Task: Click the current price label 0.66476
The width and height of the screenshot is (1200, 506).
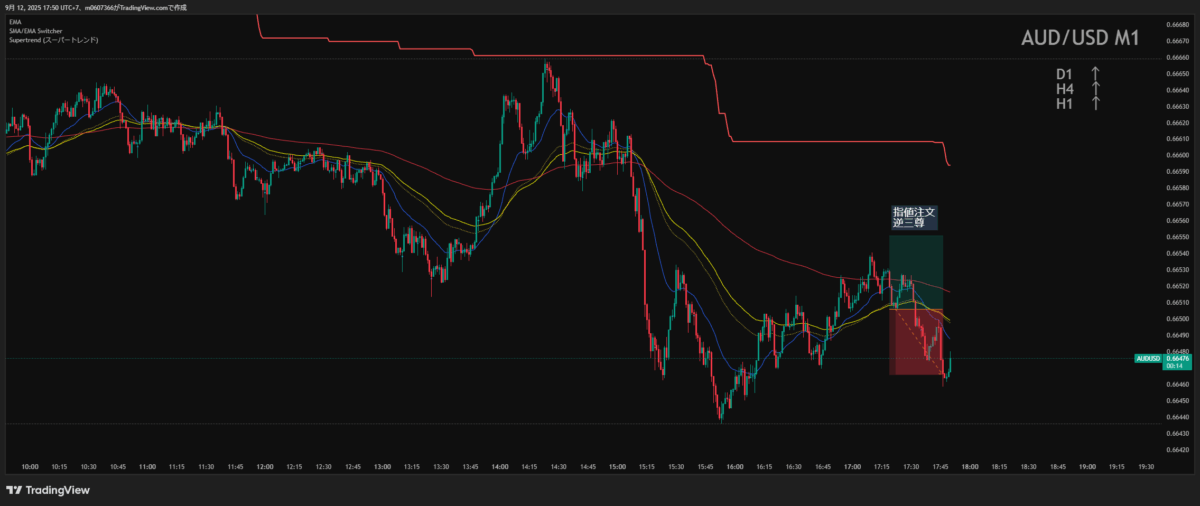Action: click(x=1176, y=358)
